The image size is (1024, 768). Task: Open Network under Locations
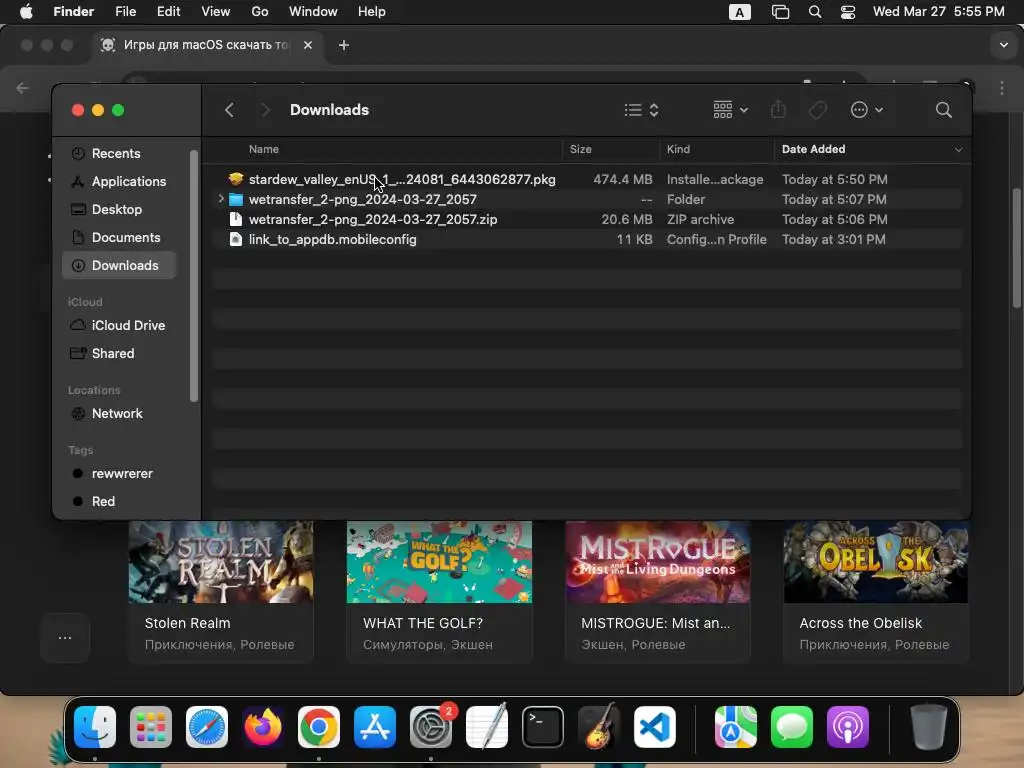click(x=117, y=413)
